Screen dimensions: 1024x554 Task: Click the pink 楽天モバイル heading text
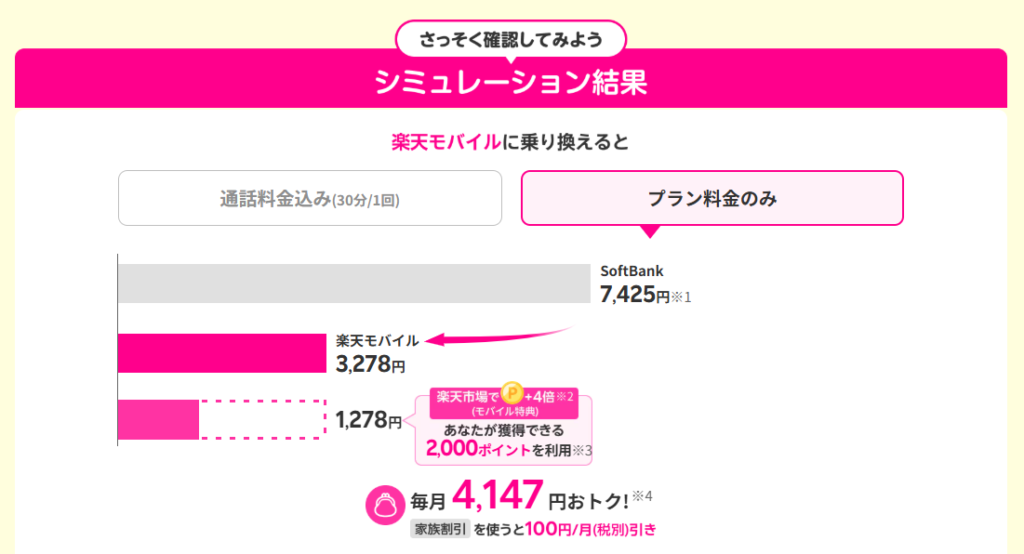(x=446, y=142)
